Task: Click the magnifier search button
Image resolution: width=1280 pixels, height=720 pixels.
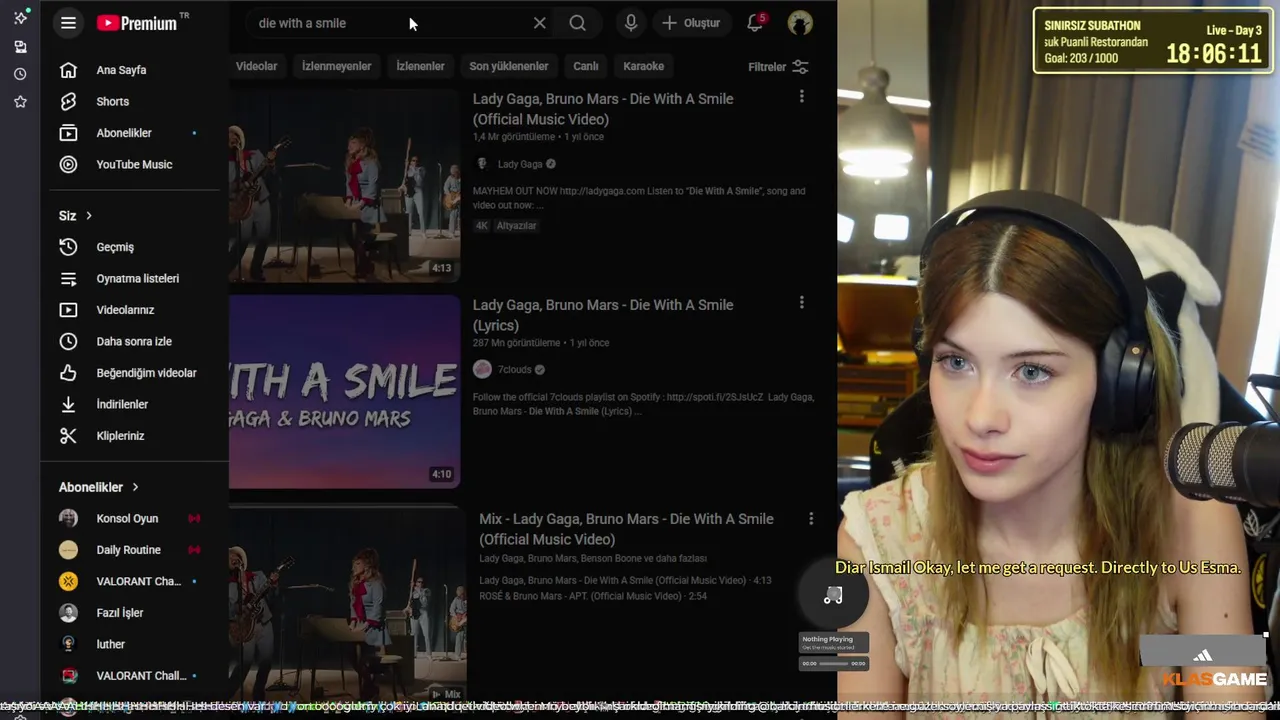Action: point(577,23)
